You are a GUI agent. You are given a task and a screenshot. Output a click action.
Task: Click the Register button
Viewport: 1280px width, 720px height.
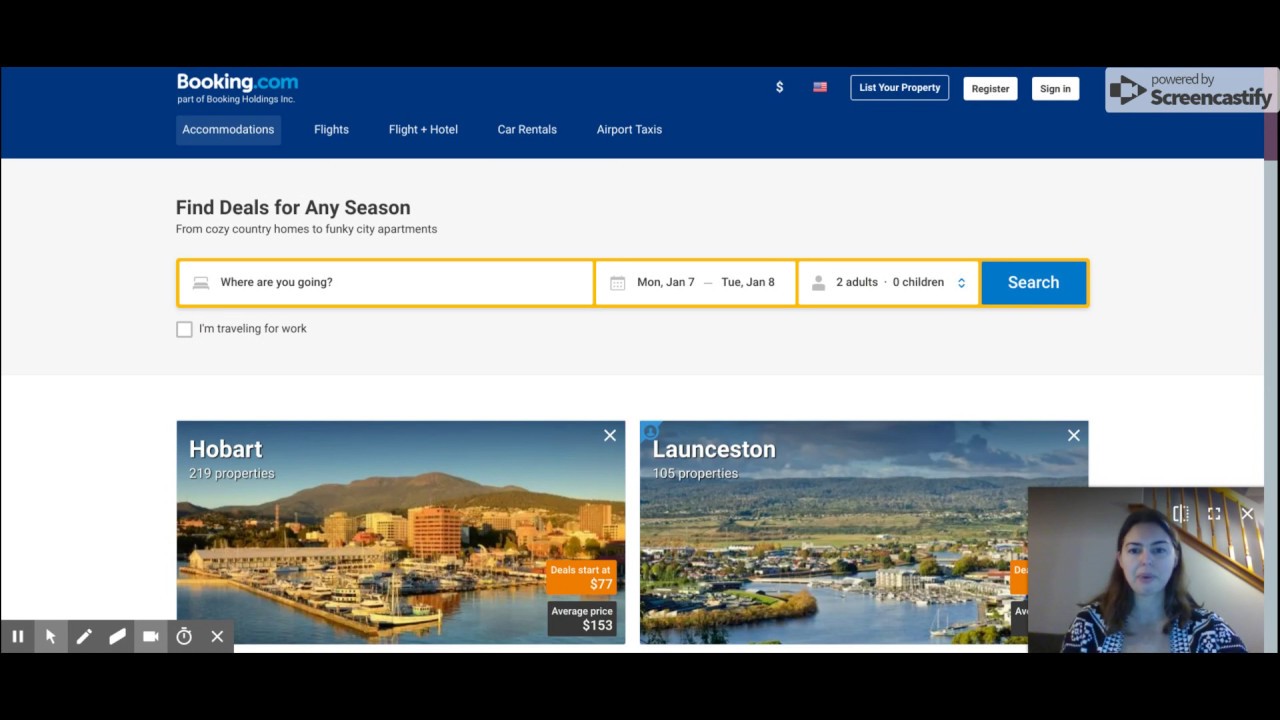click(x=990, y=89)
